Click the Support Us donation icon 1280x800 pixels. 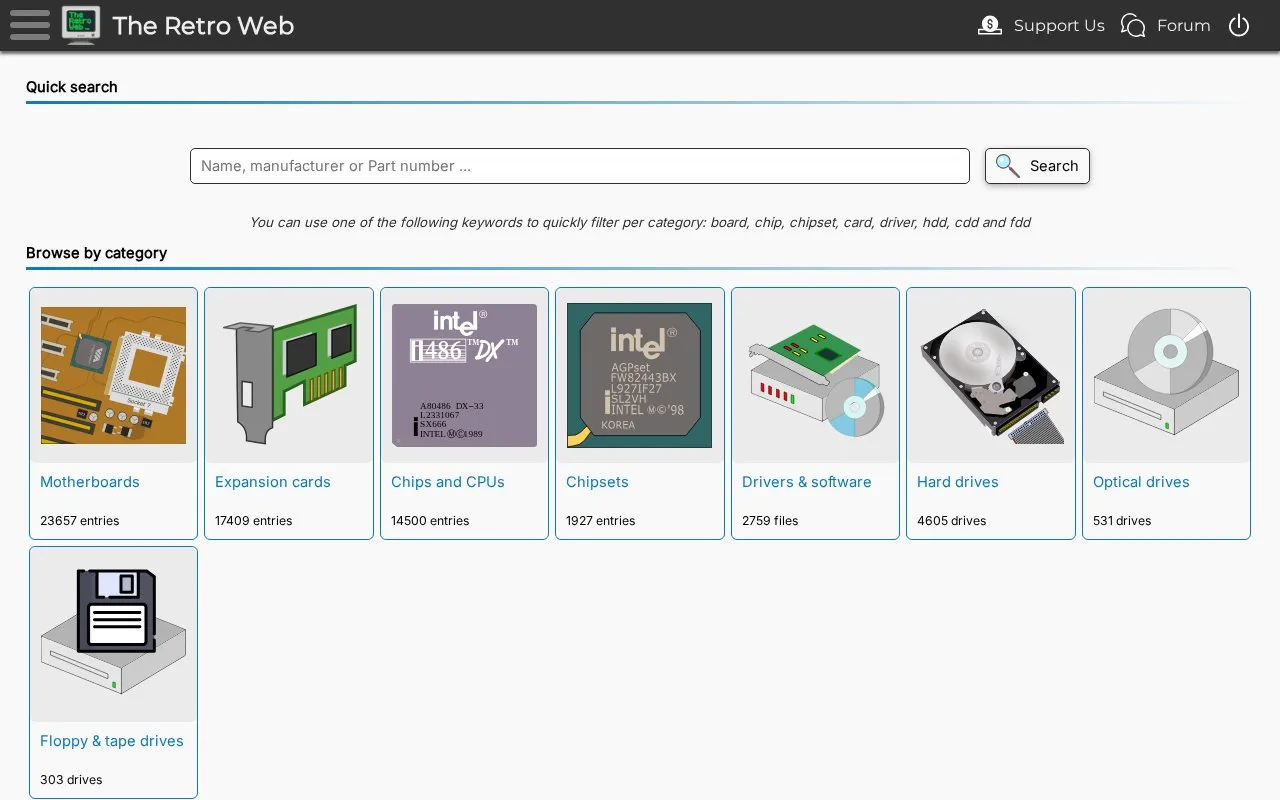[990, 26]
